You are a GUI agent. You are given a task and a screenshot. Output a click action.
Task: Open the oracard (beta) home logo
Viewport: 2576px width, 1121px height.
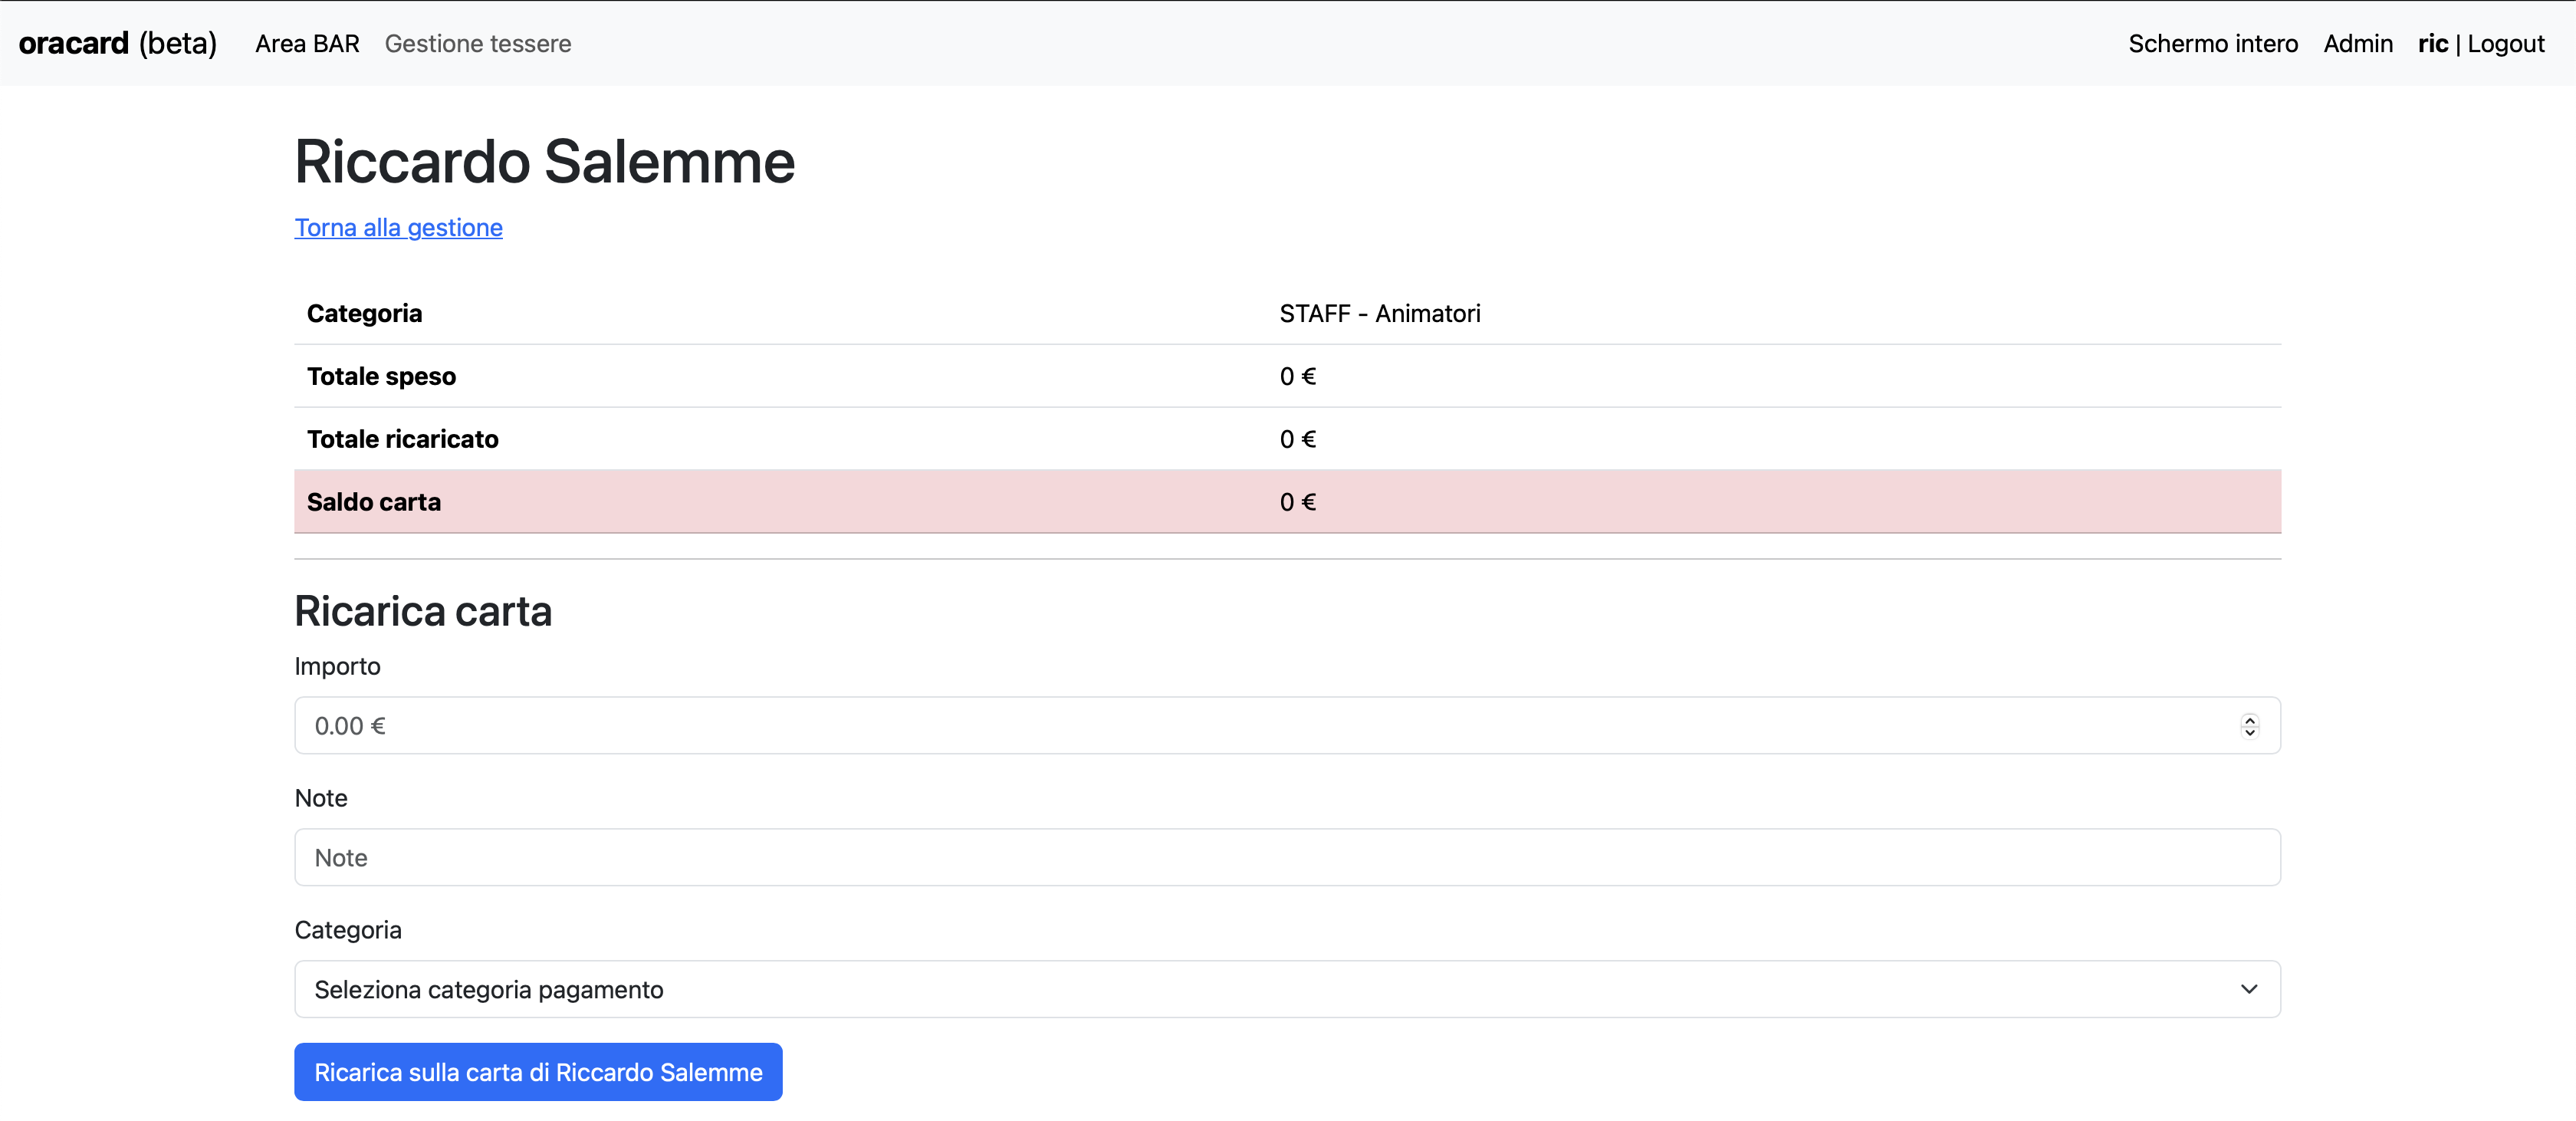point(118,43)
